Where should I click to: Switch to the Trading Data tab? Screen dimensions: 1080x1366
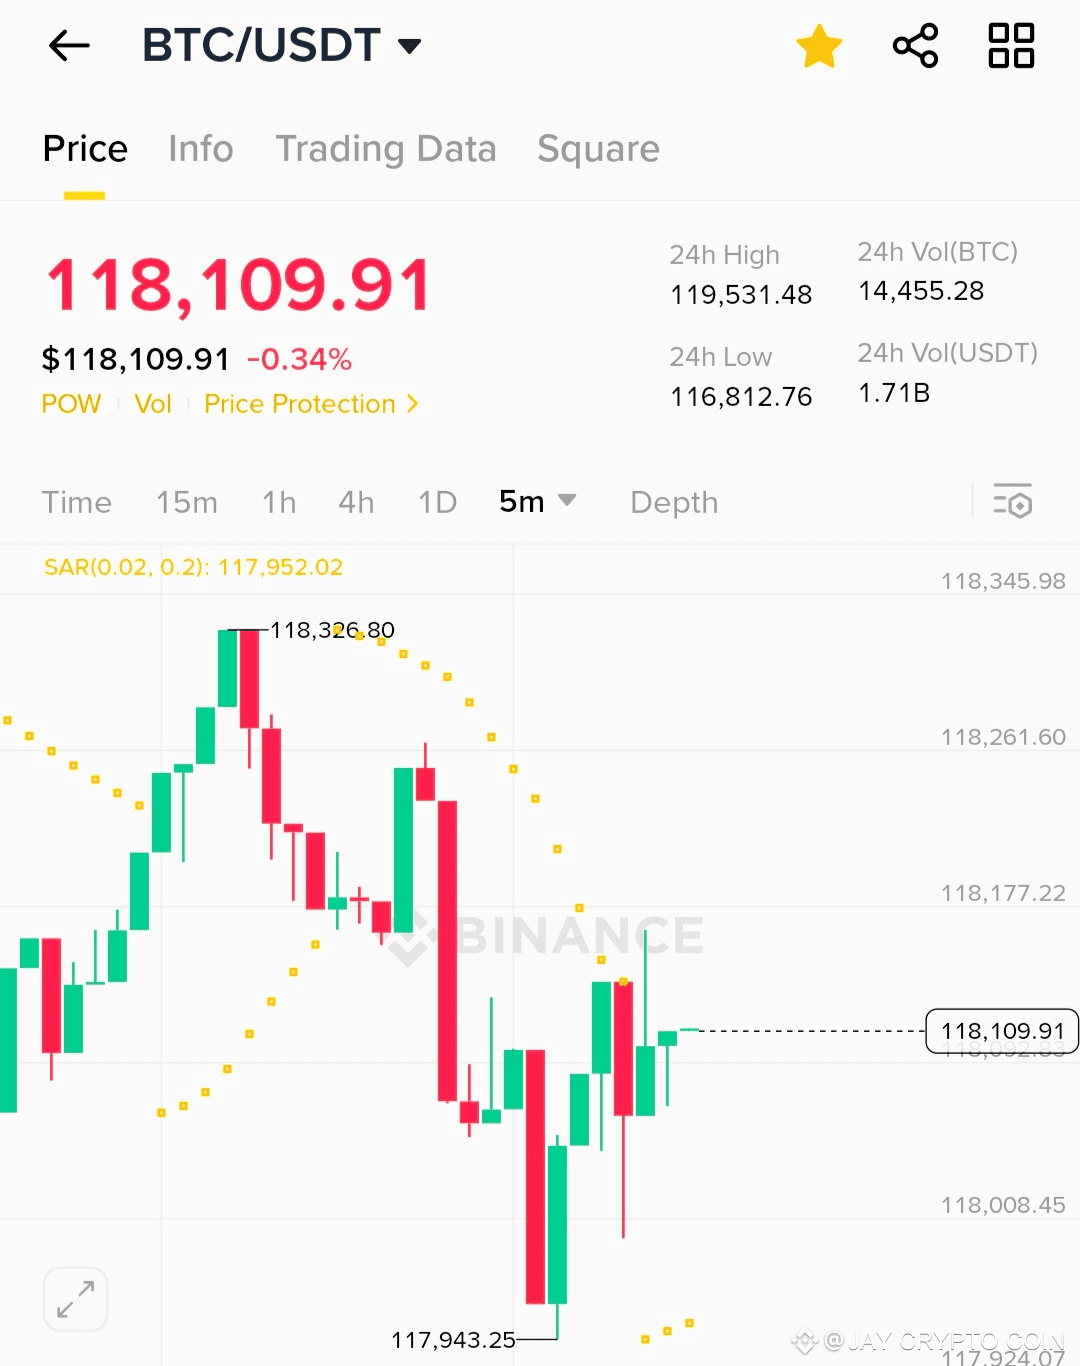(386, 149)
